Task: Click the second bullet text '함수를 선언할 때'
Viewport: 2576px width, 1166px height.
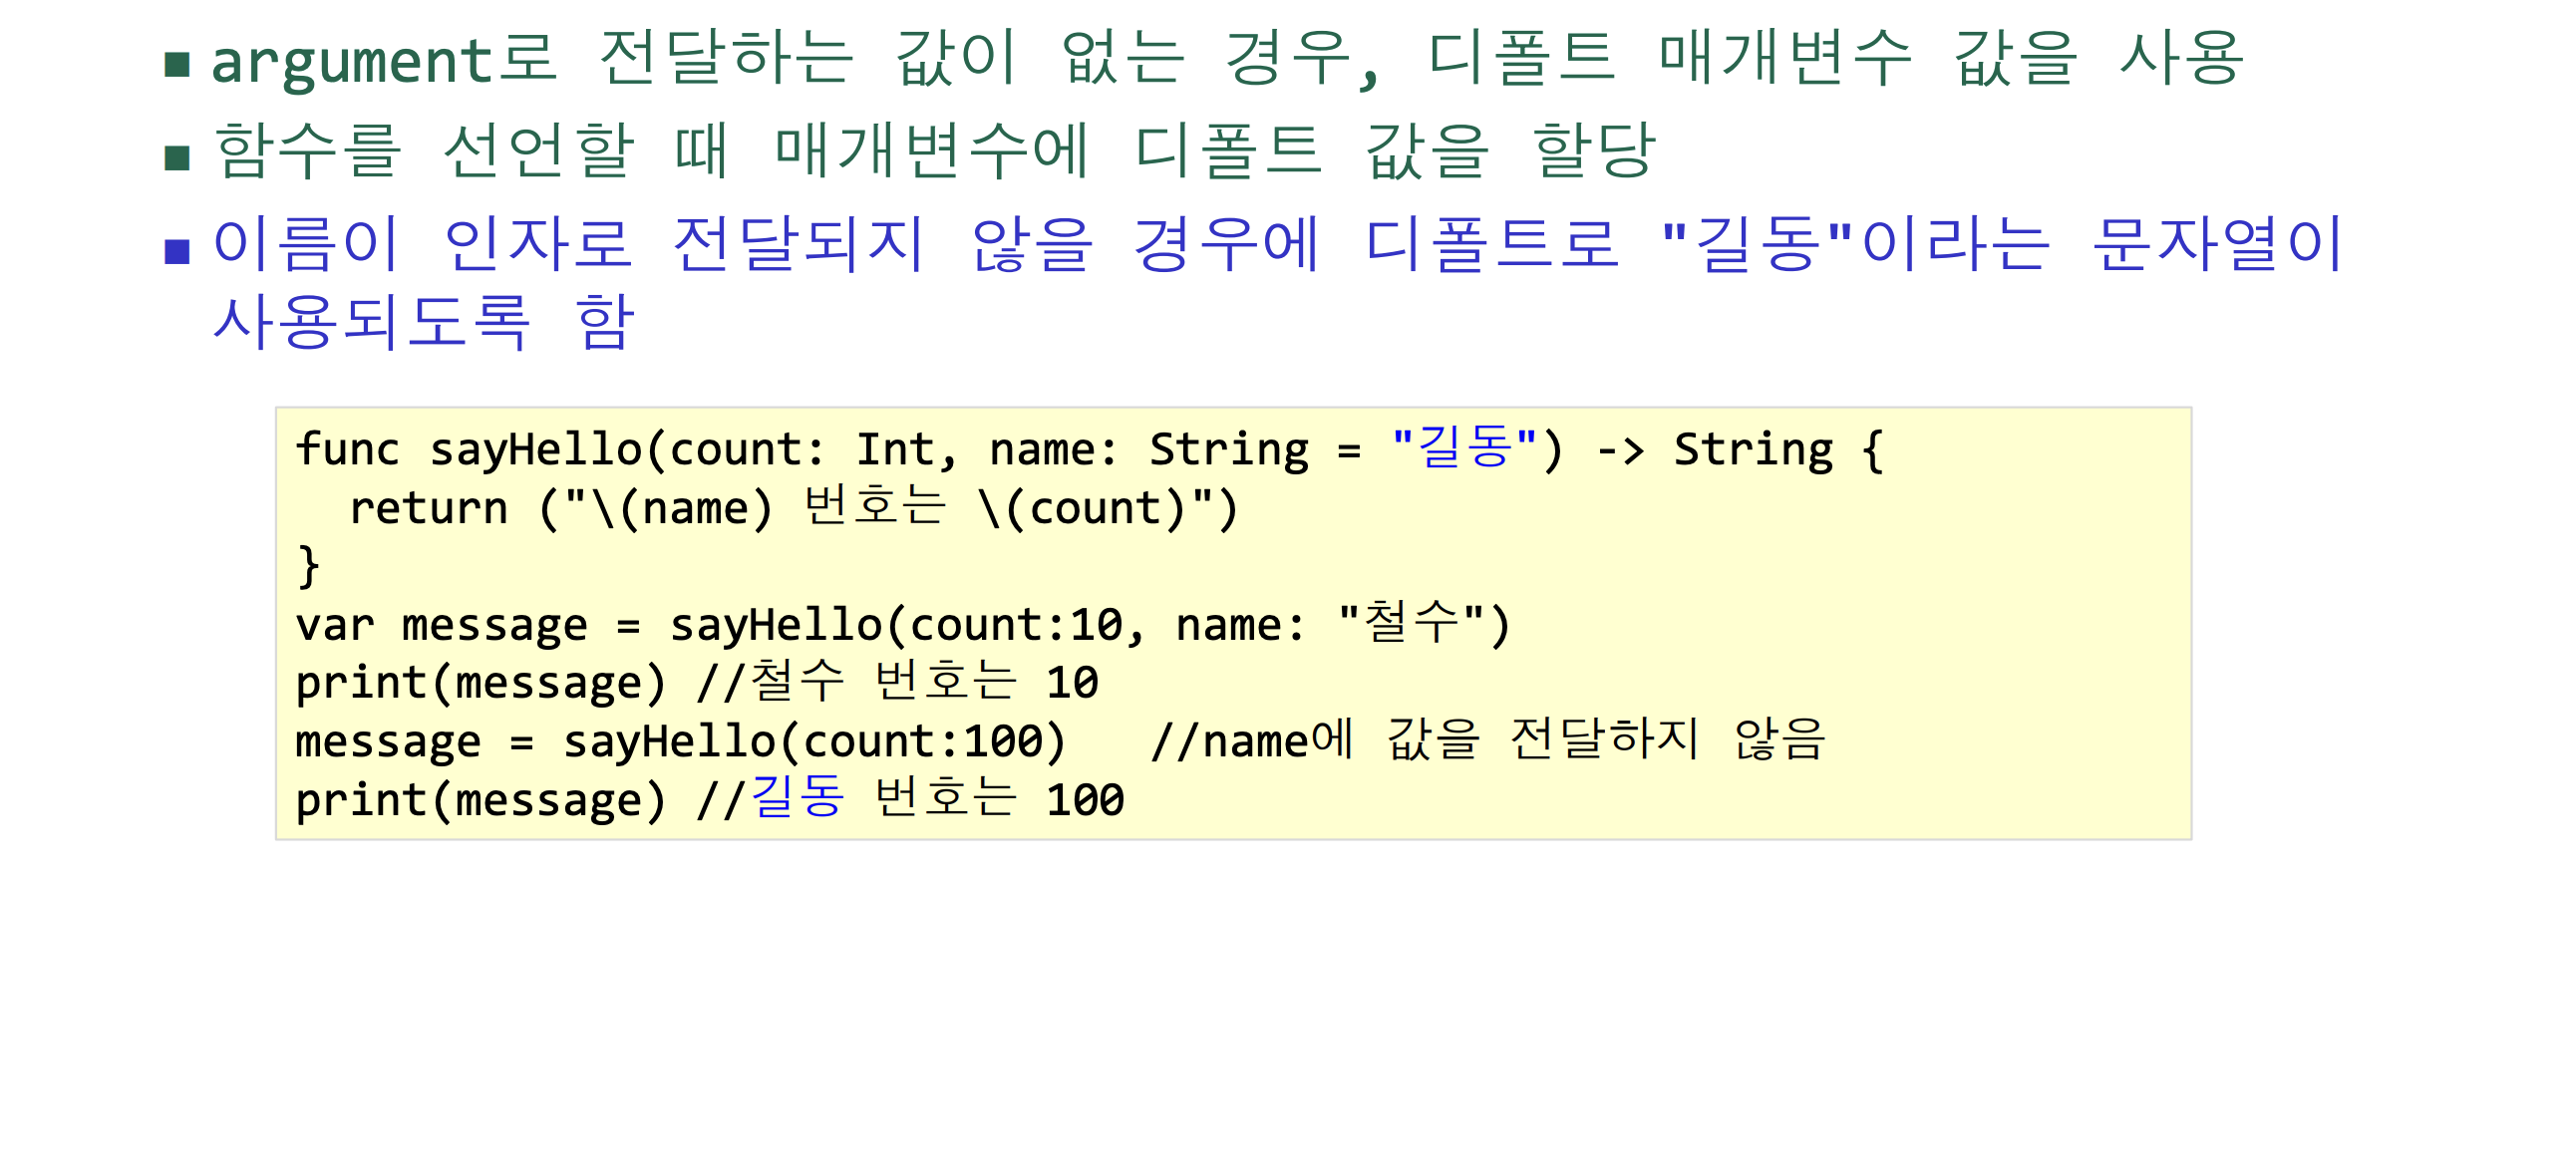Action: [470, 152]
